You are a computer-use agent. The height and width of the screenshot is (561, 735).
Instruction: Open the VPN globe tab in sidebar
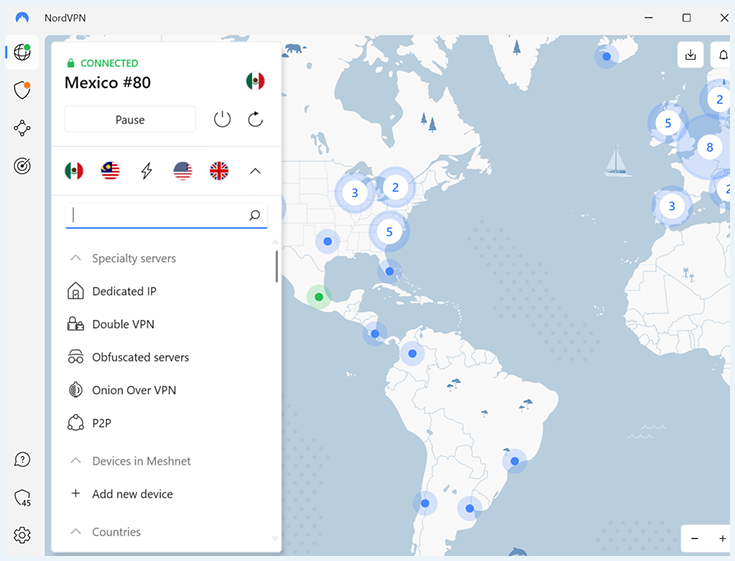tap(22, 52)
